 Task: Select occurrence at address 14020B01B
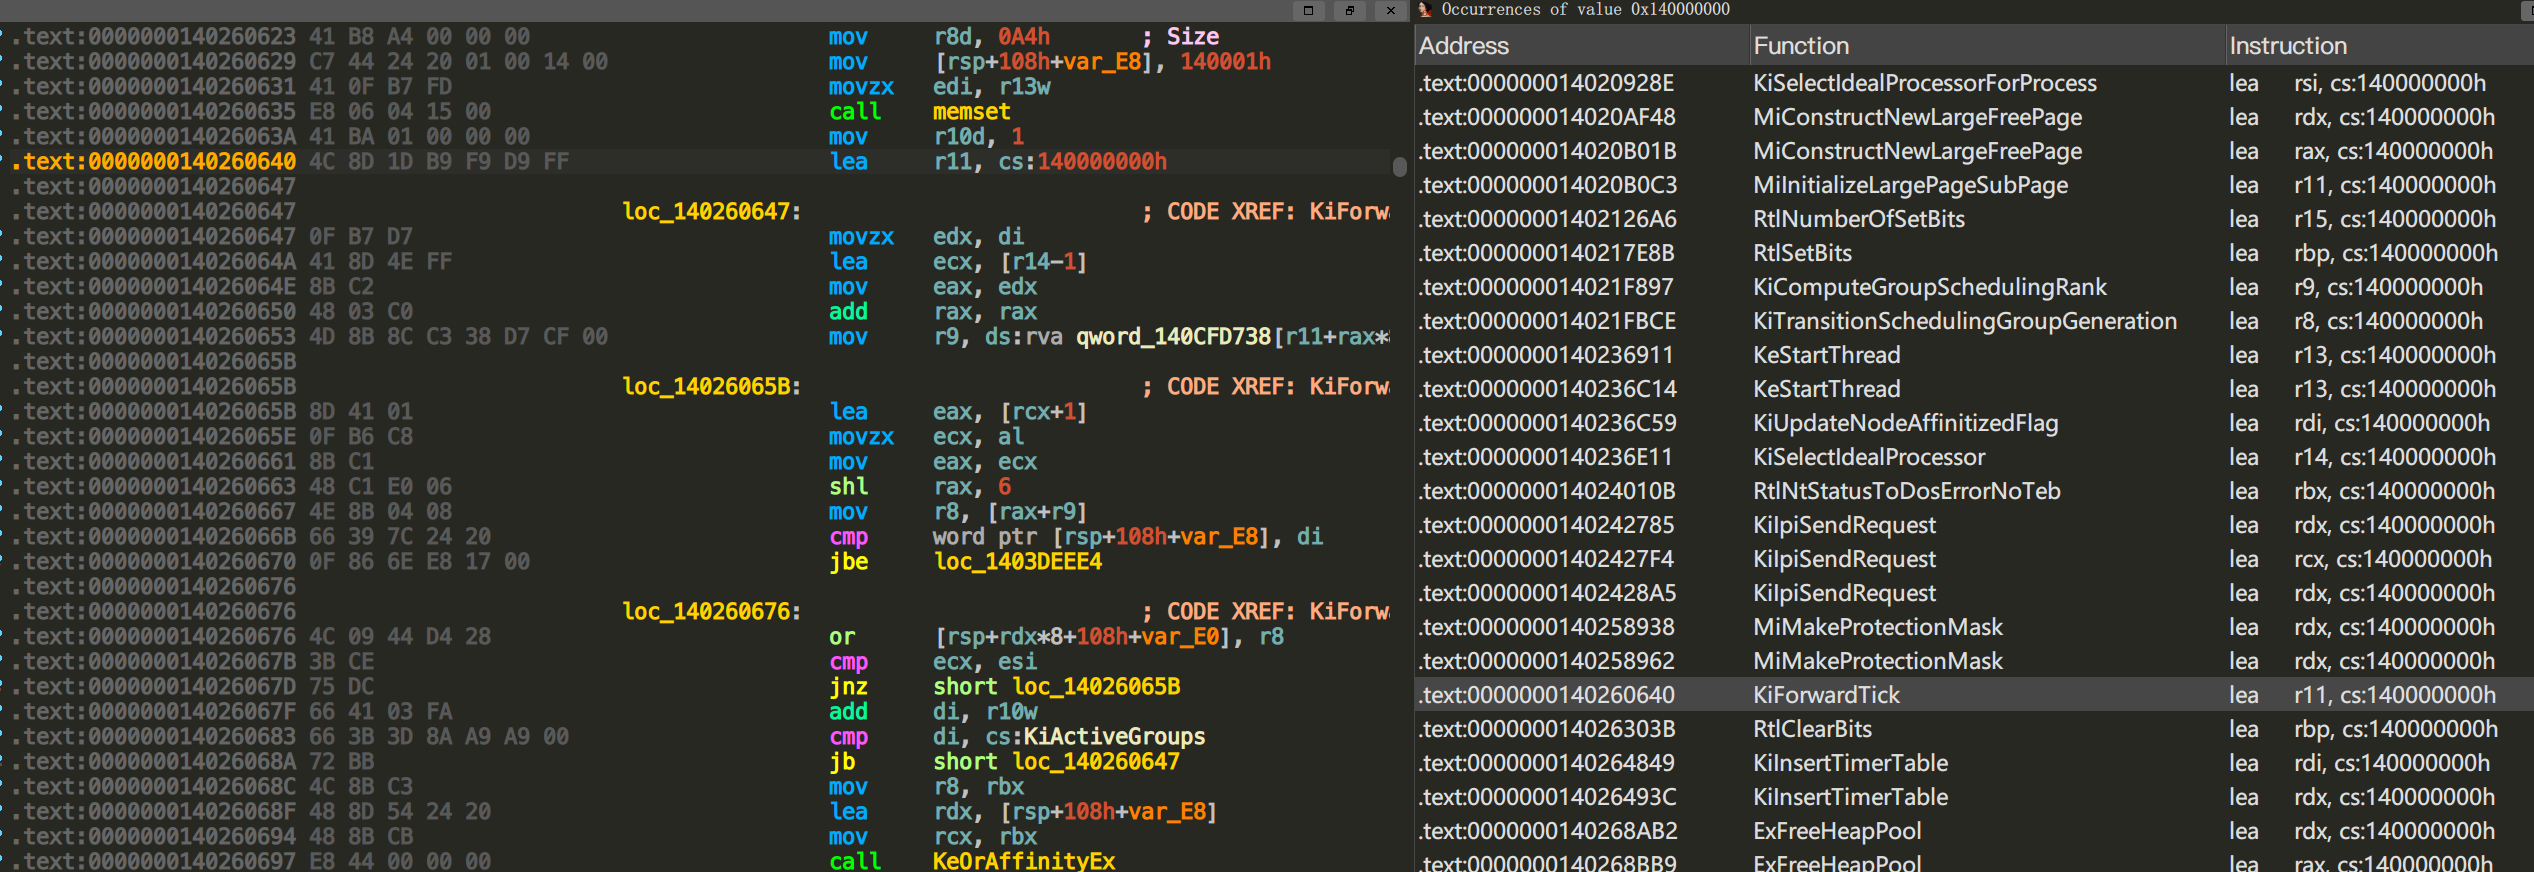(x=1974, y=151)
